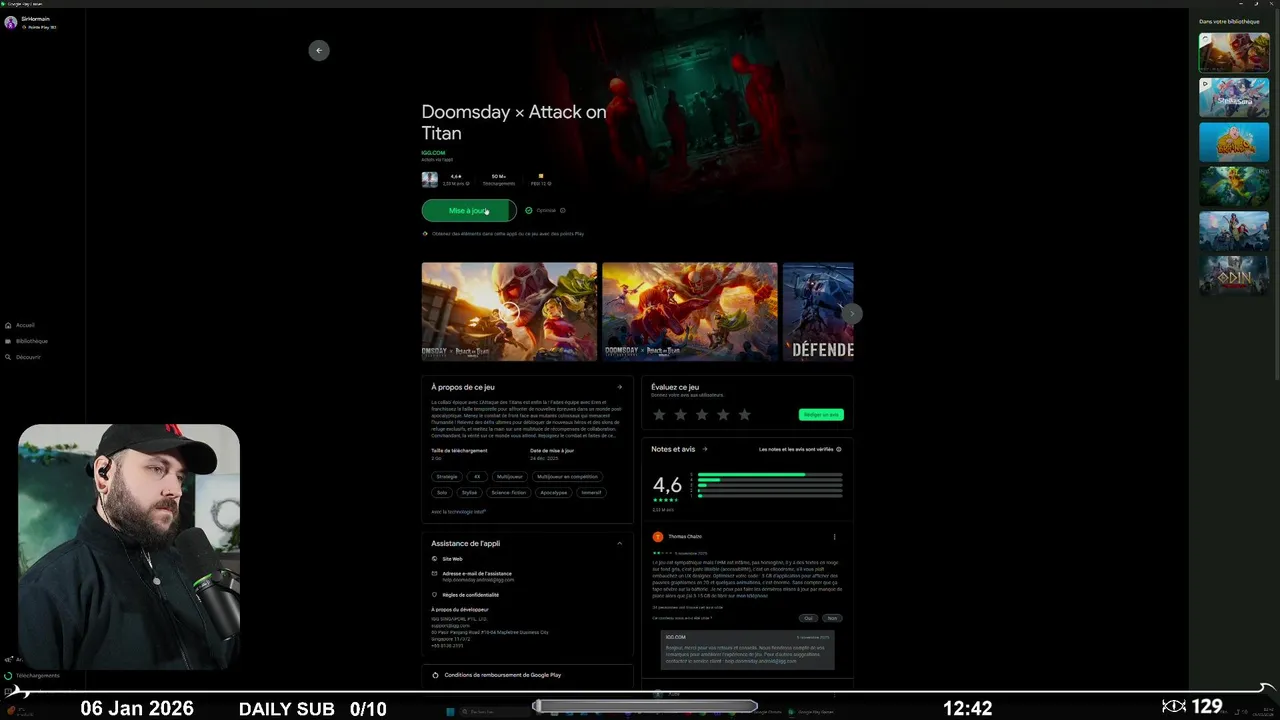Viewport: 1280px width, 720px height.
Task: Open third library game with yellow logo
Action: (1234, 142)
